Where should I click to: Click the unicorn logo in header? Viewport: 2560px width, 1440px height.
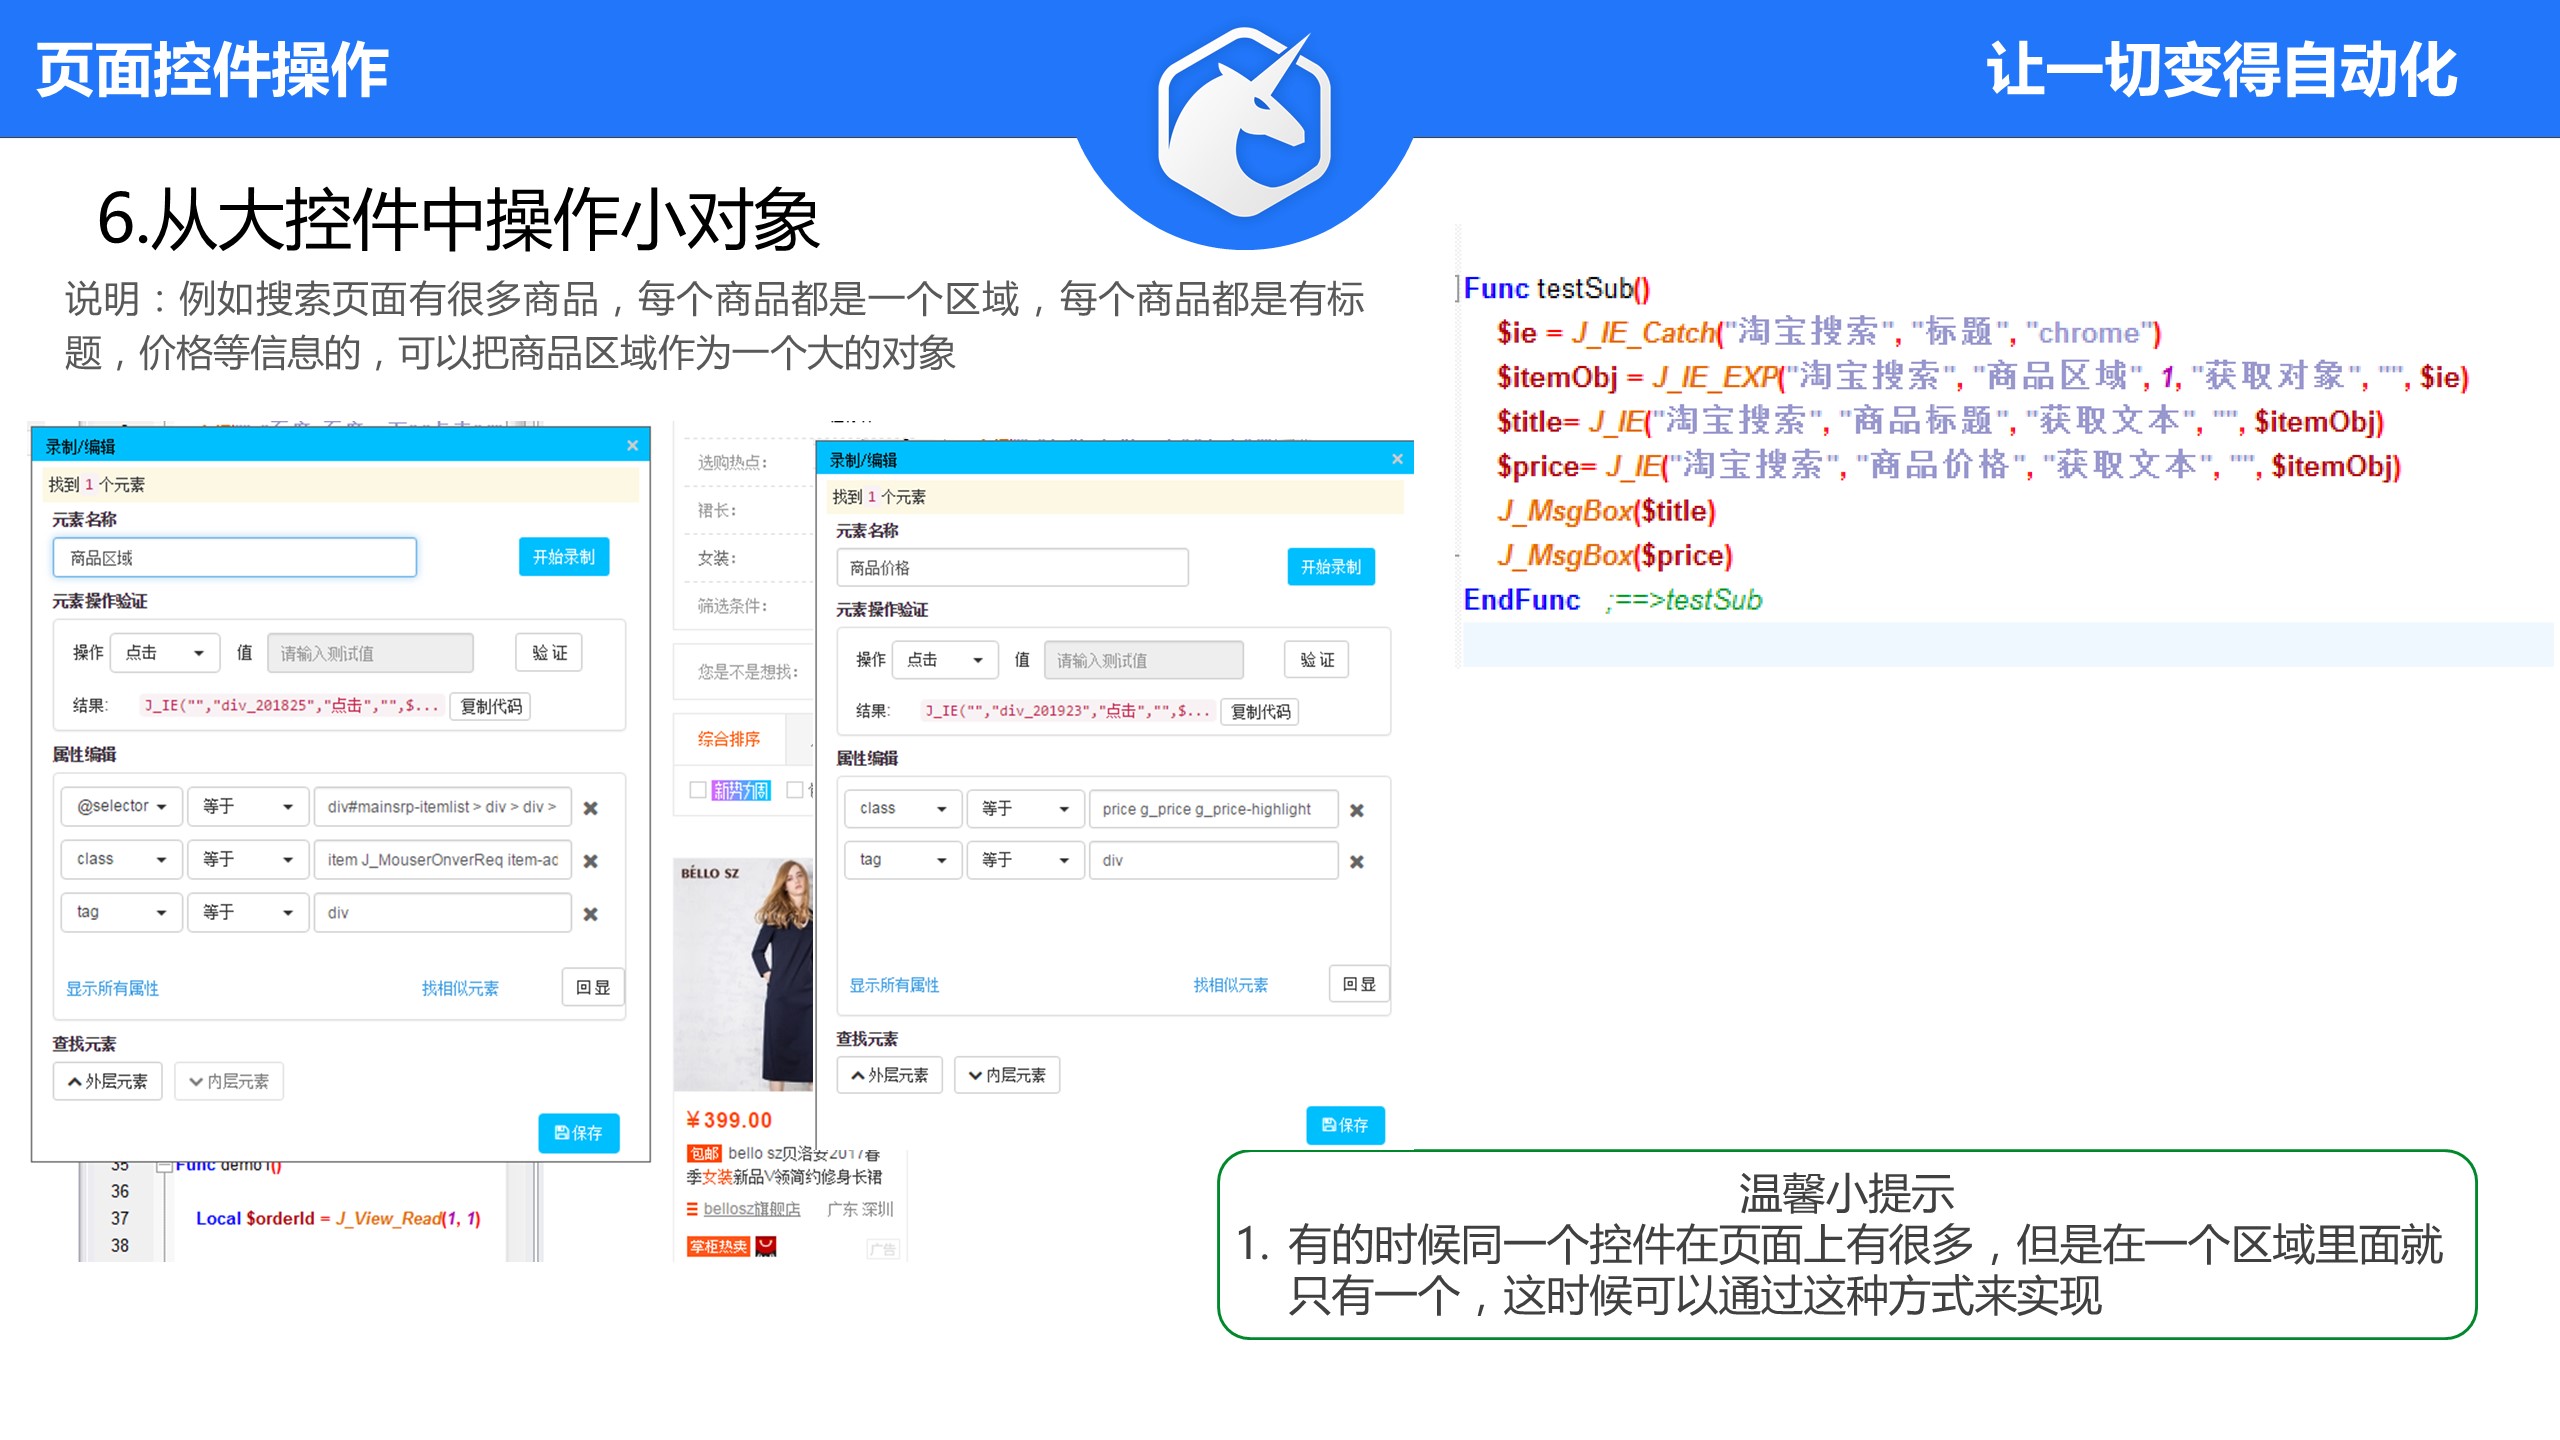click(x=1244, y=122)
